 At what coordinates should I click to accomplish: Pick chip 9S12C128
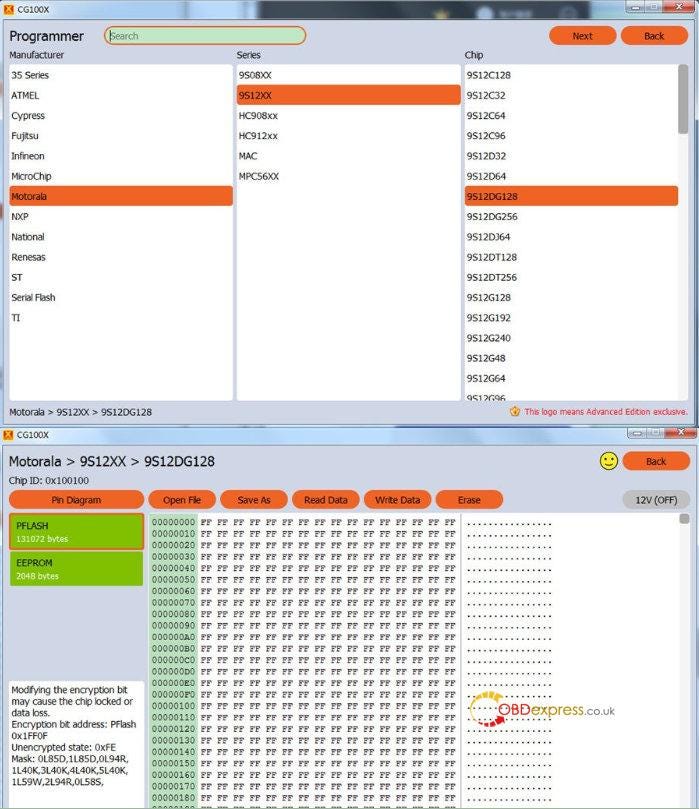[571, 75]
